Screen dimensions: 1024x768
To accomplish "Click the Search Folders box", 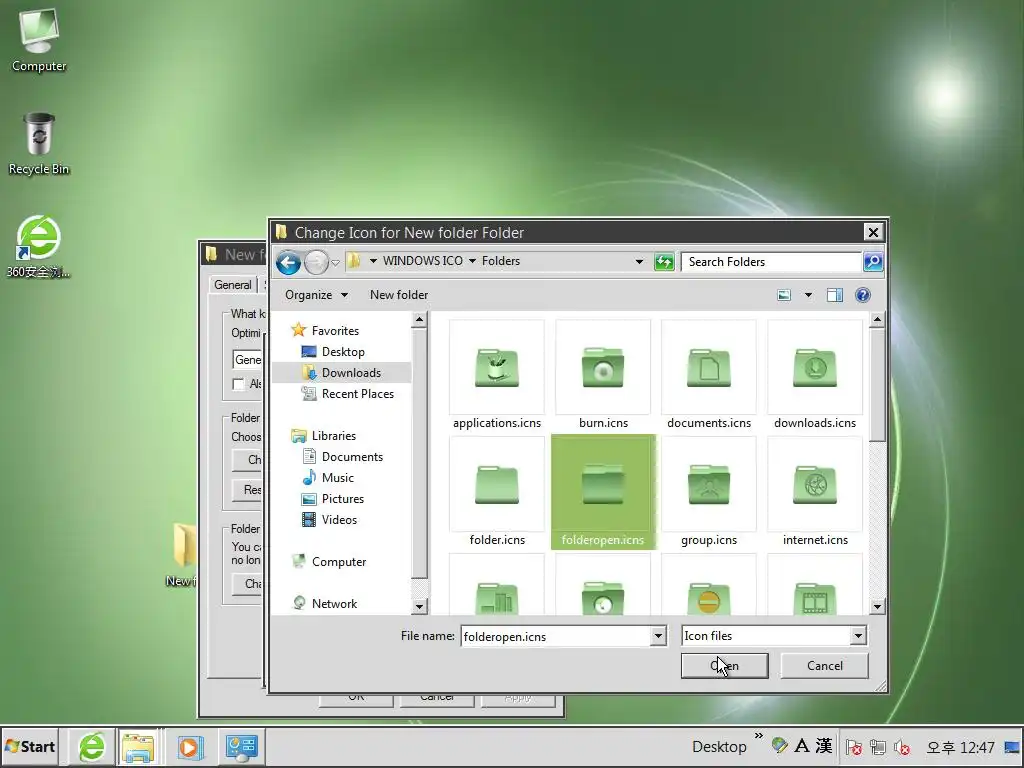I will click(x=771, y=262).
